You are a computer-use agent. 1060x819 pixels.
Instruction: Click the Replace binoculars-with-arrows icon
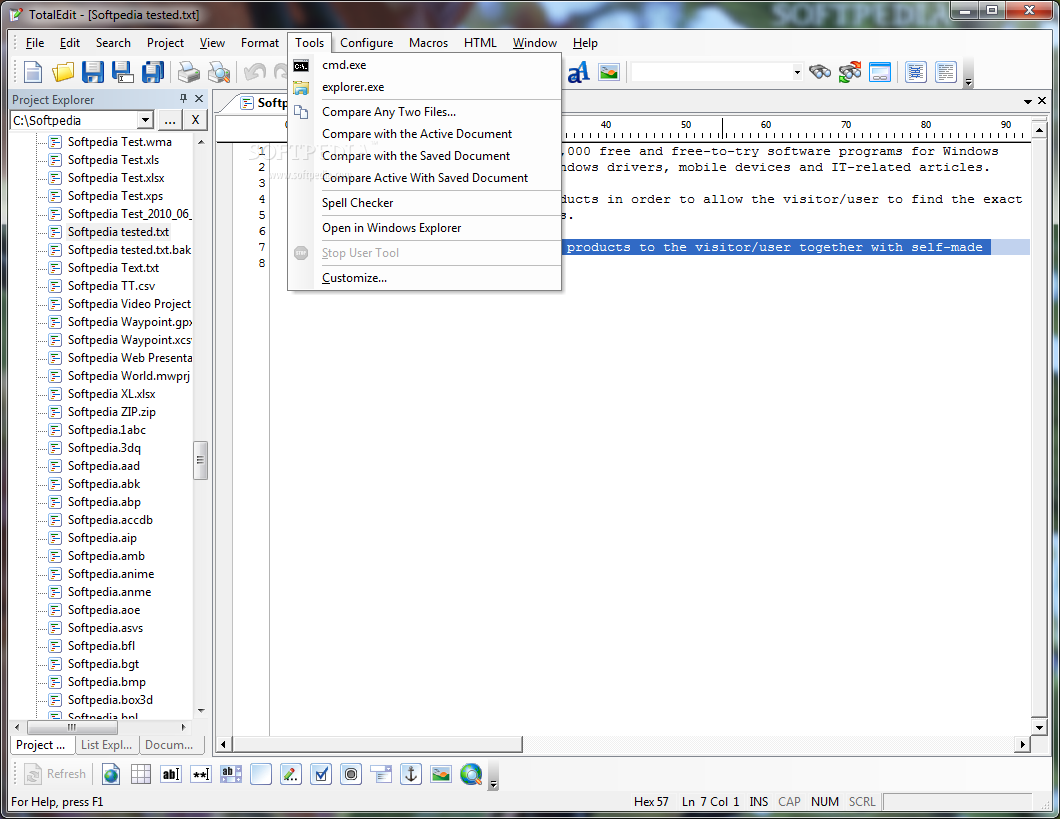pyautogui.click(x=850, y=72)
